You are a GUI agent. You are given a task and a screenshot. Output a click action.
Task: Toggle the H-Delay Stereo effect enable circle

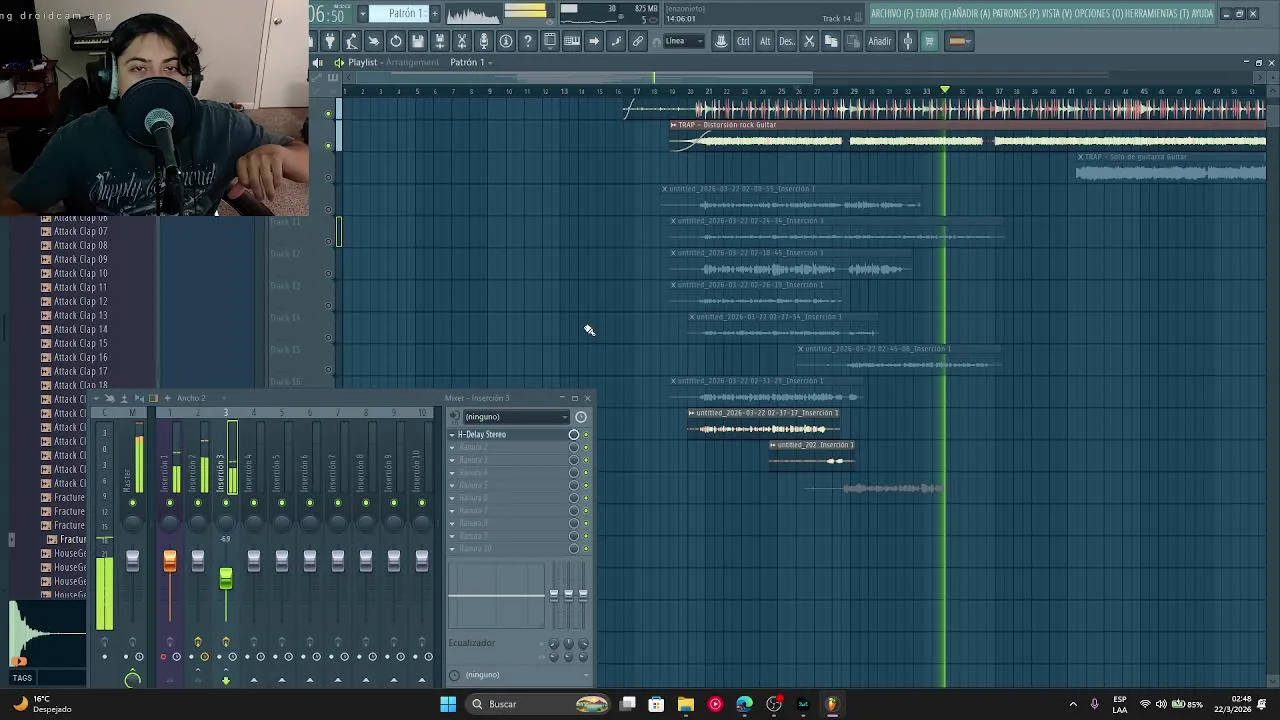pyautogui.click(x=574, y=435)
